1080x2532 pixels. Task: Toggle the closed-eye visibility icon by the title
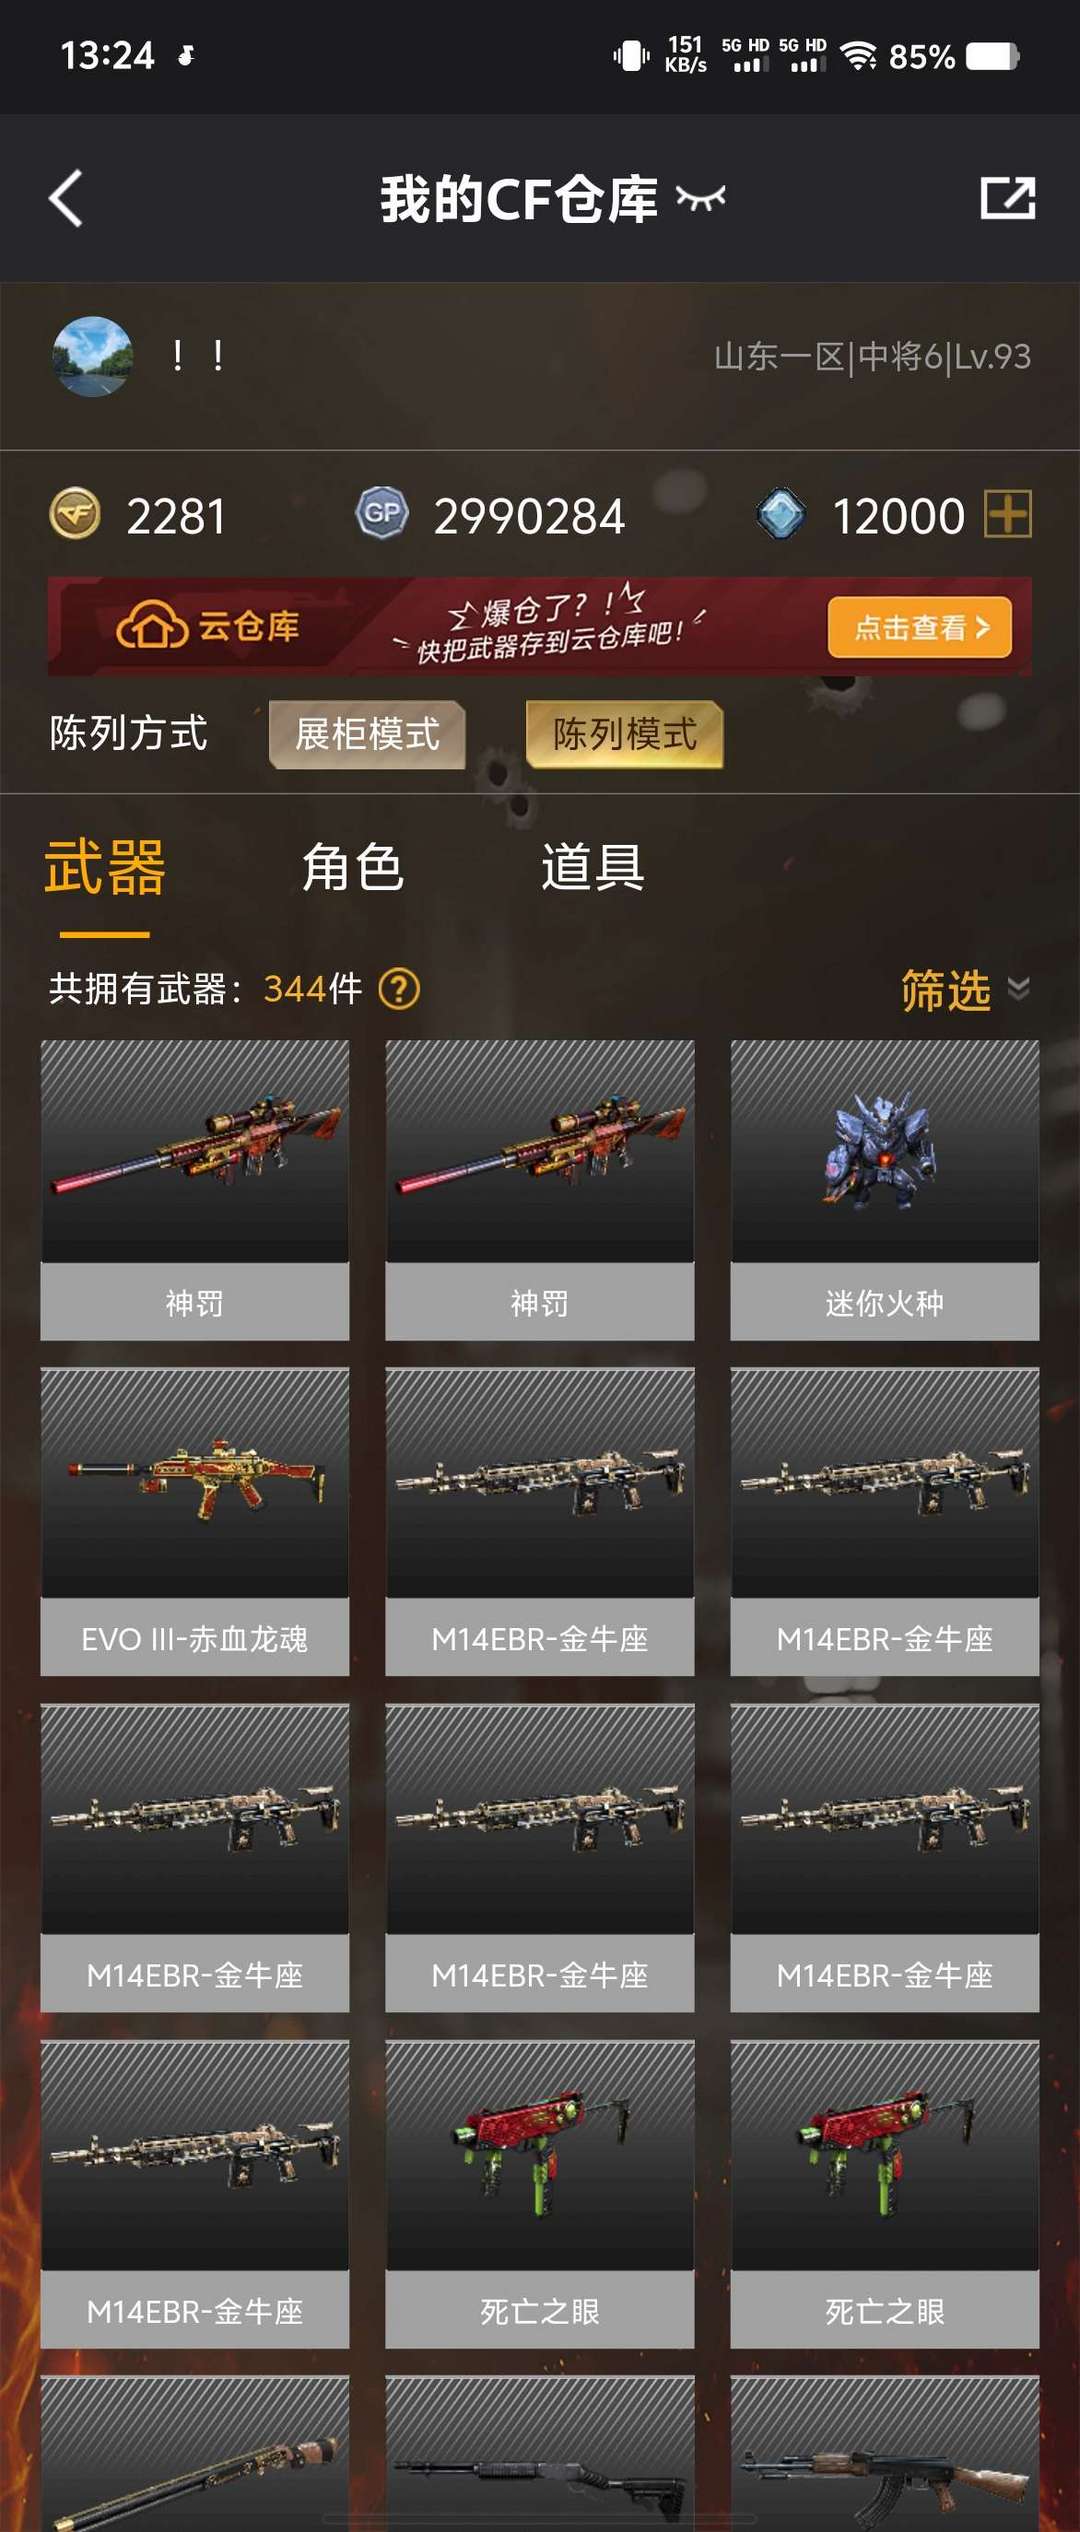point(700,198)
